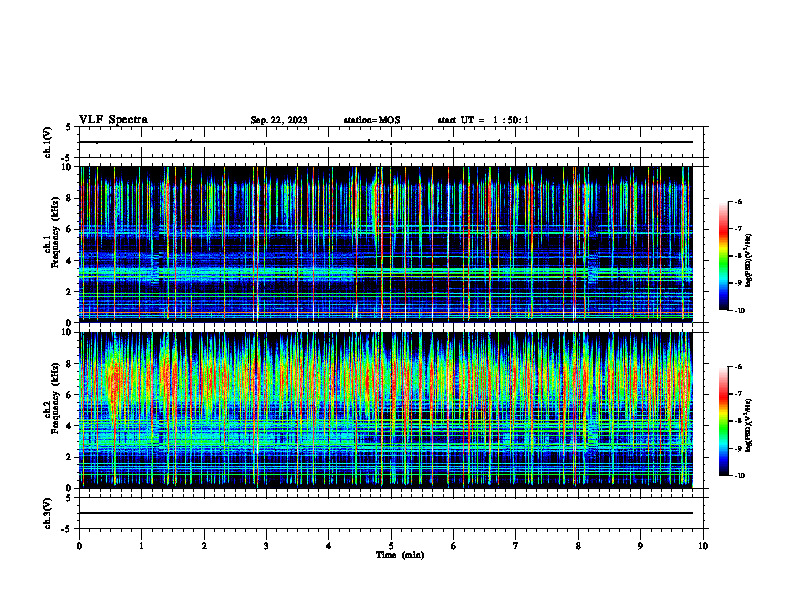792x612 pixels.
Task: Click the ch.2 frequency axis "10" tick
Action: tap(67, 332)
